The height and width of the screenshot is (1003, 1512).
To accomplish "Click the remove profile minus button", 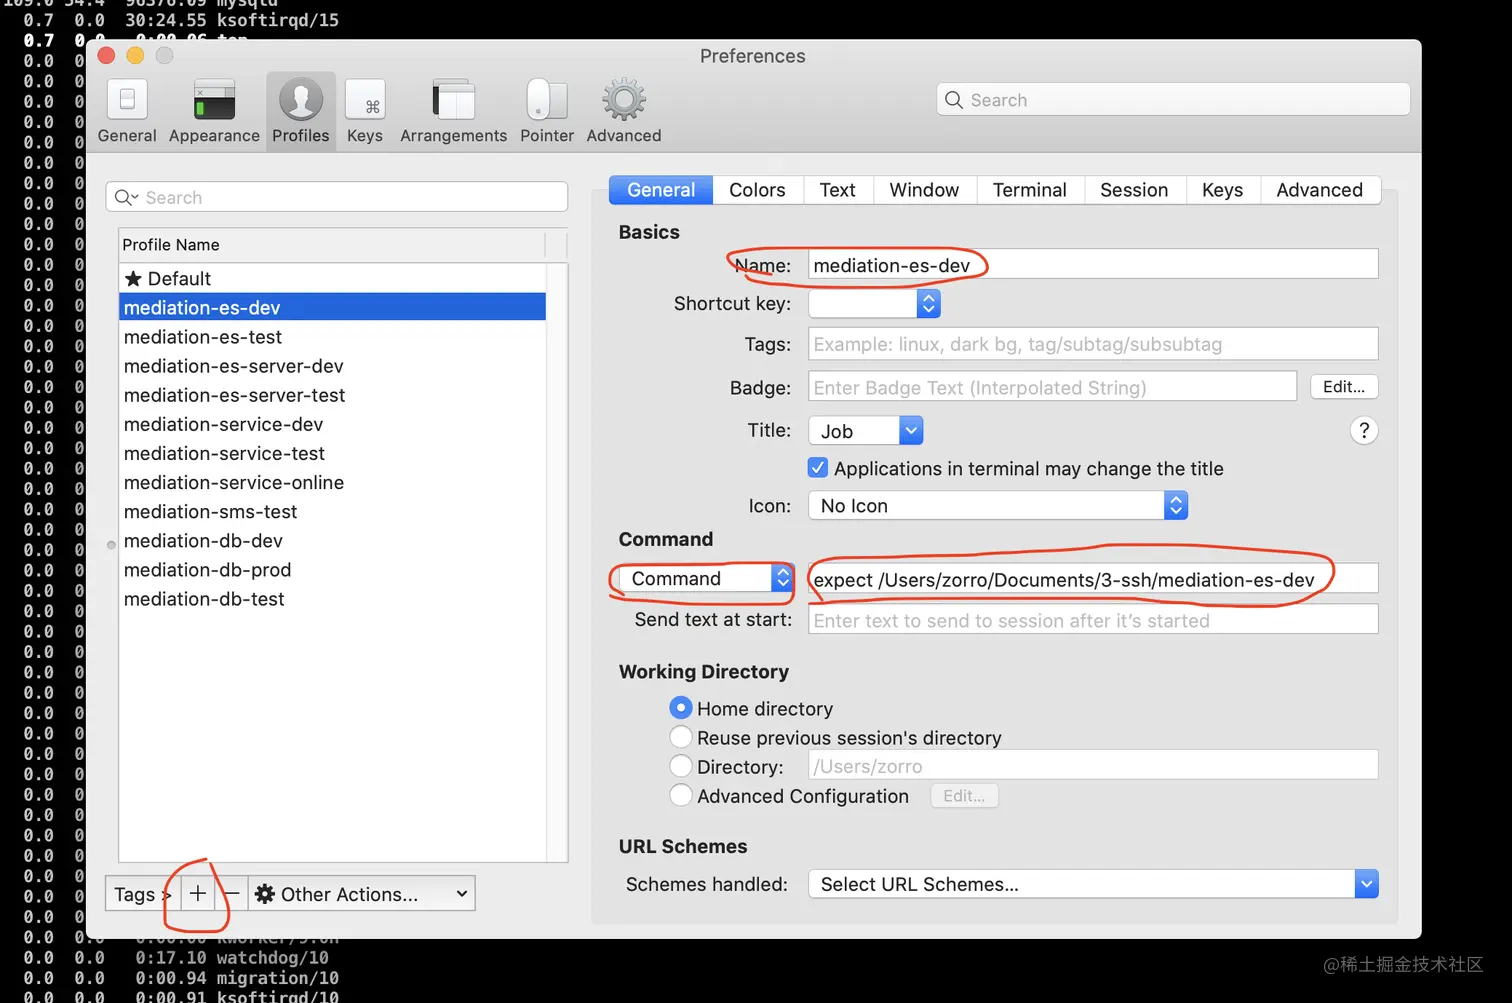I will point(231,894).
